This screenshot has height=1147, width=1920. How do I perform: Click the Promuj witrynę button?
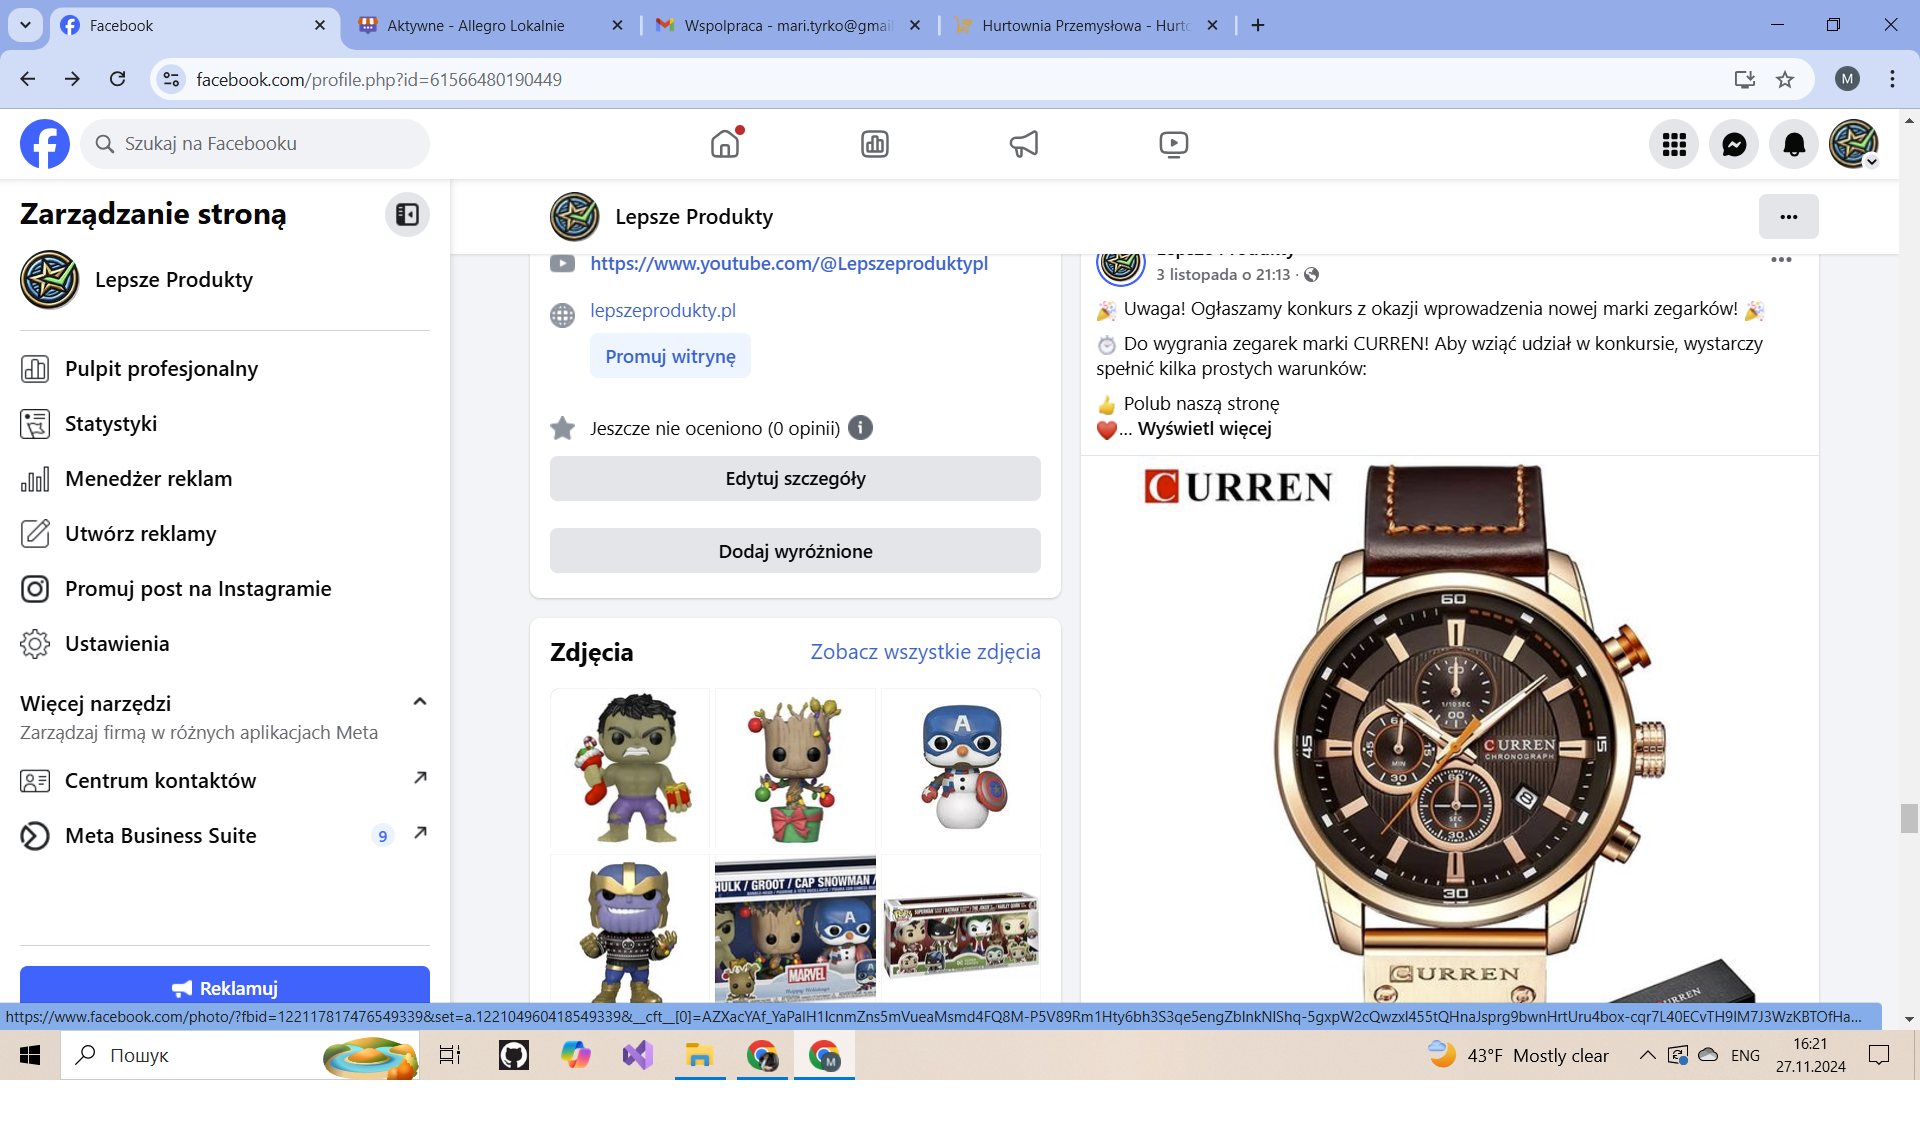670,356
